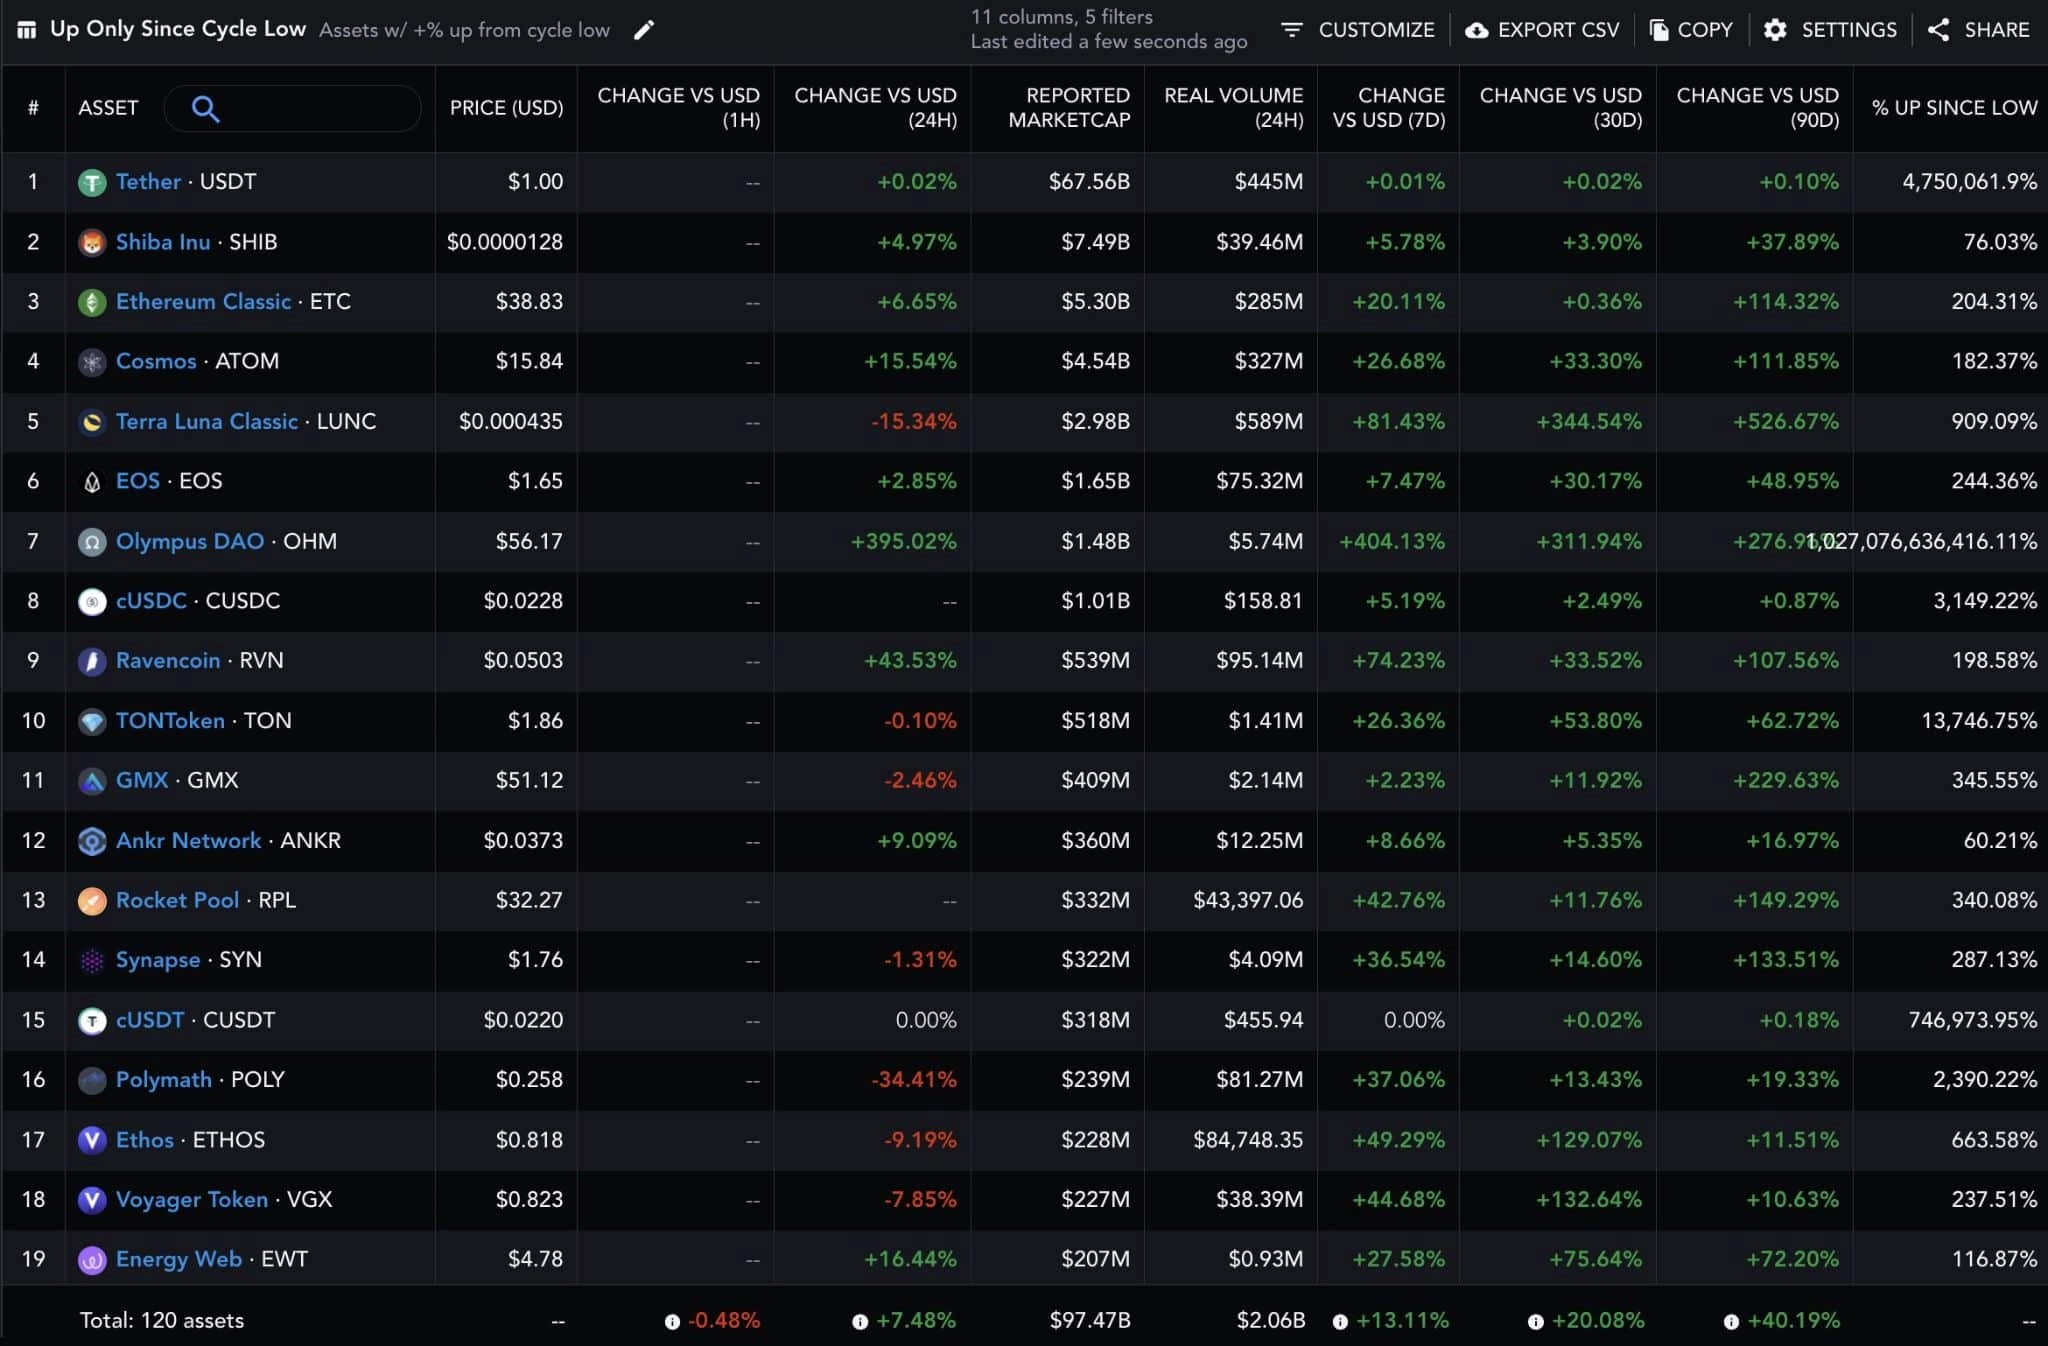Screen dimensions: 2048x1346
Task: Open the Energy Web asset link
Action: pos(179,1260)
